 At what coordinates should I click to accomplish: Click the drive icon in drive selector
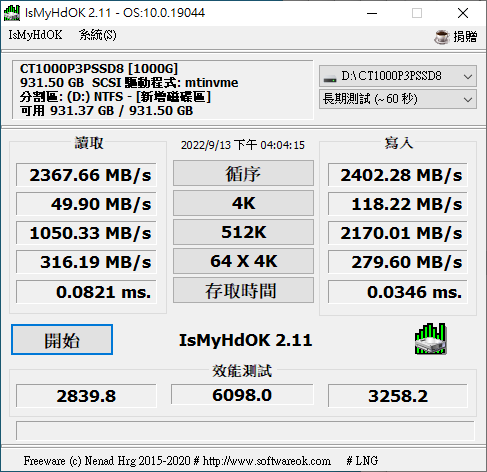tap(330, 79)
